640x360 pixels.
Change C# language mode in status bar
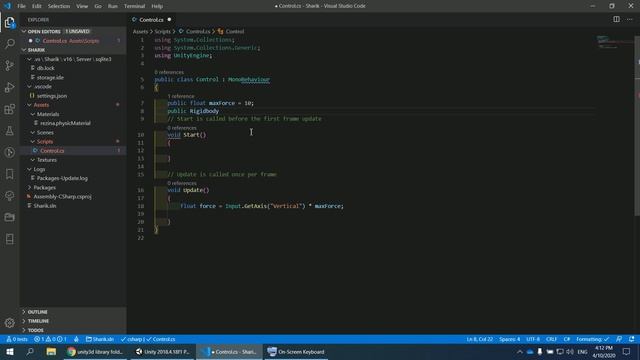pyautogui.click(x=567, y=339)
